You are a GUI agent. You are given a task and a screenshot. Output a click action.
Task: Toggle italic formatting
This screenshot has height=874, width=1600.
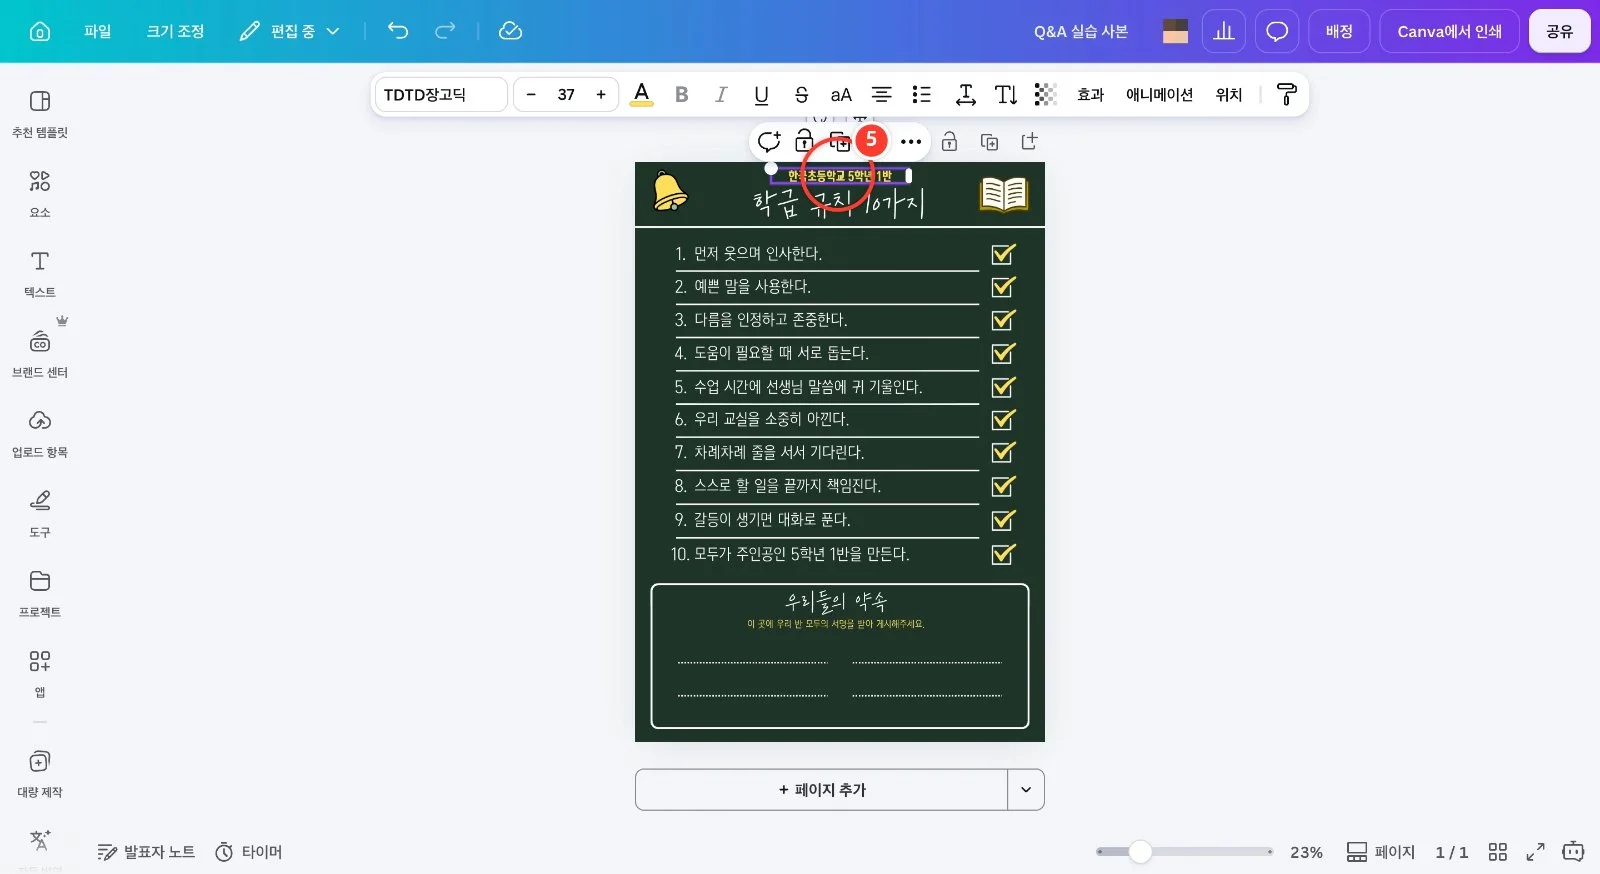point(721,94)
